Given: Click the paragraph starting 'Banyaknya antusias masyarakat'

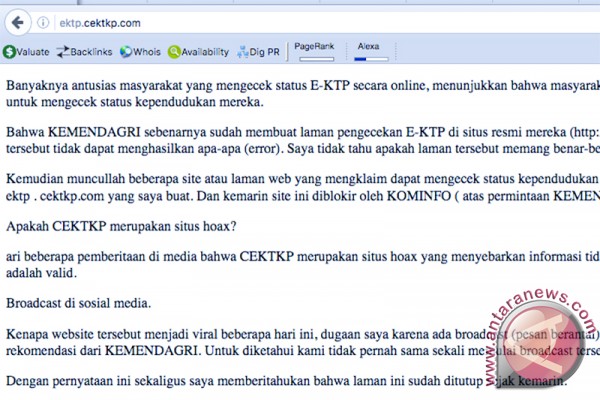Looking at the screenshot, I should pos(303,94).
